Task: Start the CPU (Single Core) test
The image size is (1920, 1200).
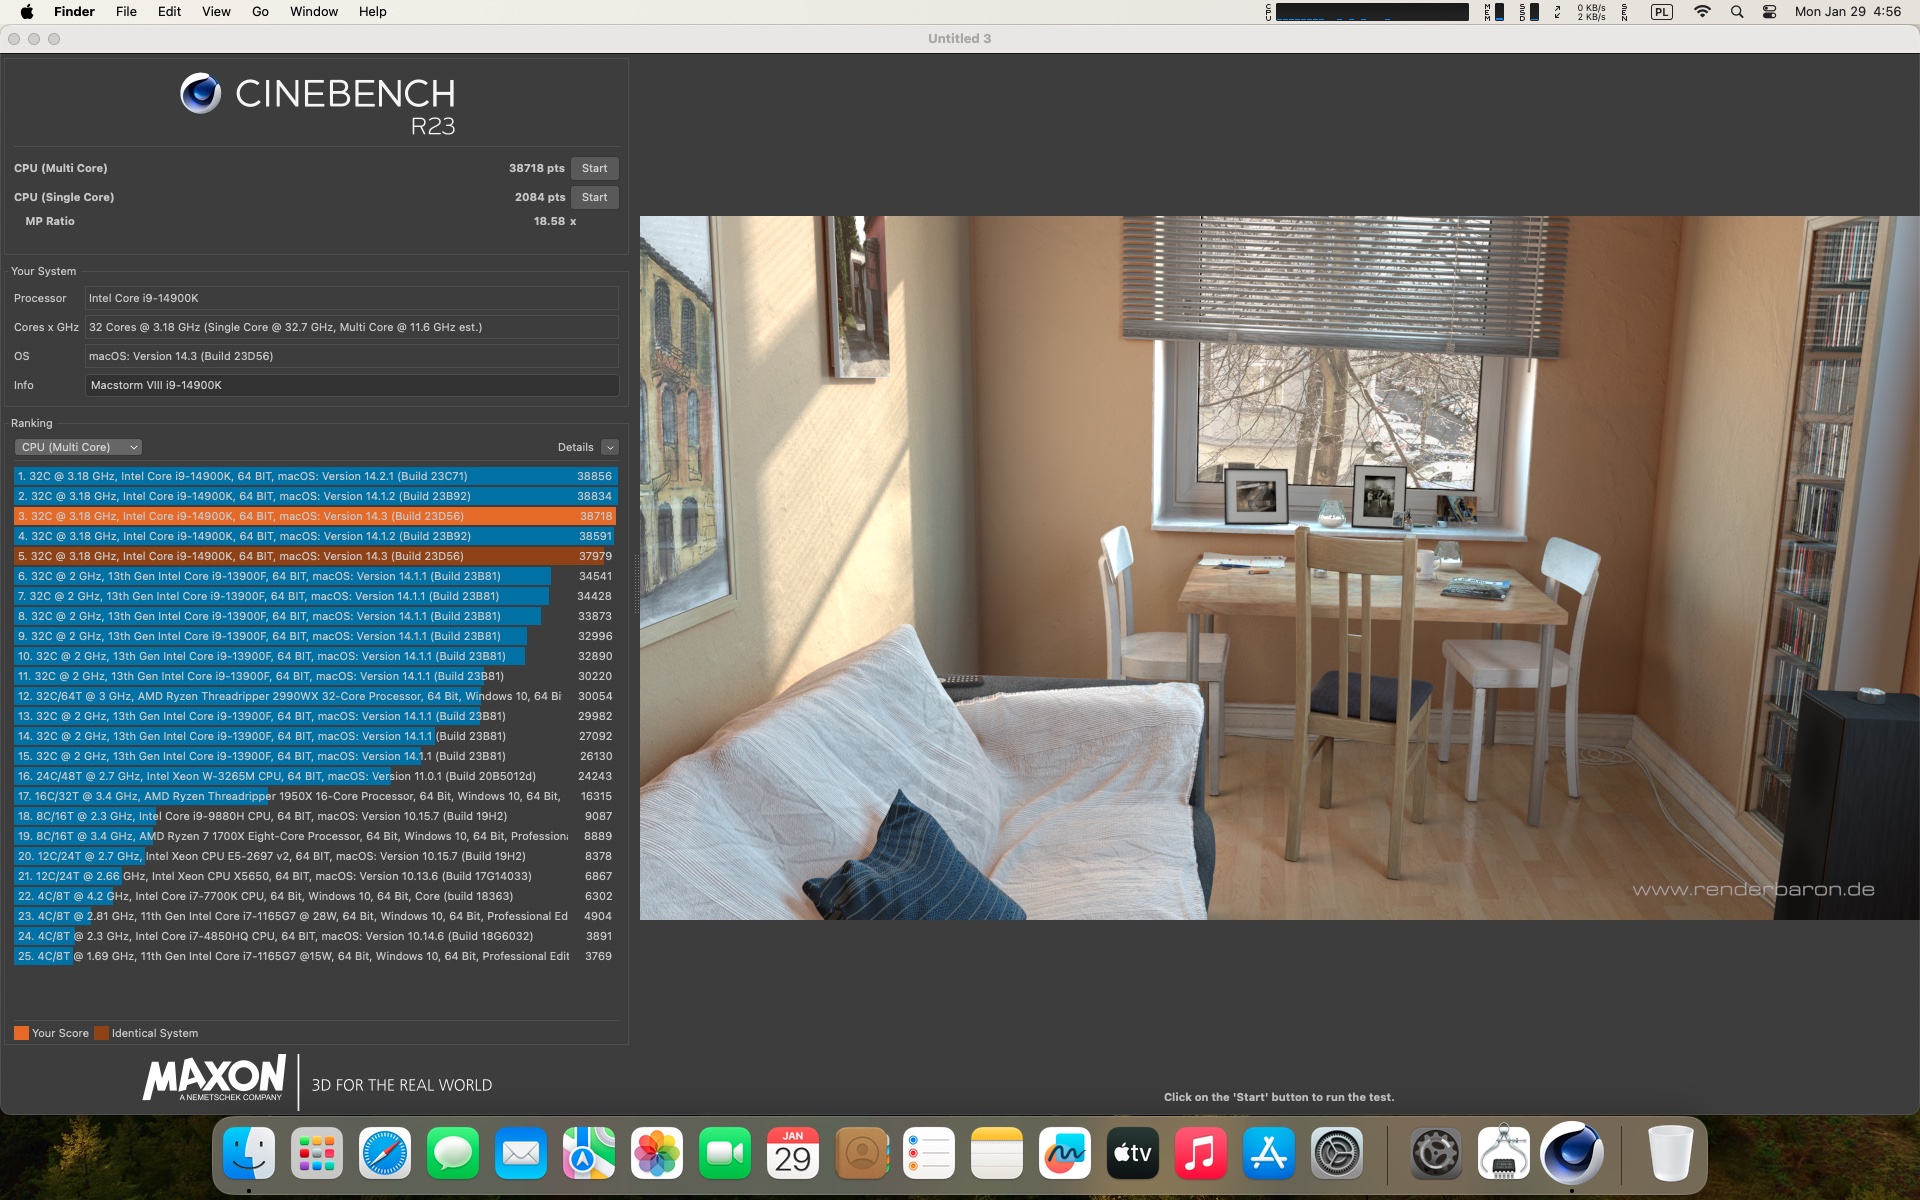Action: point(594,197)
